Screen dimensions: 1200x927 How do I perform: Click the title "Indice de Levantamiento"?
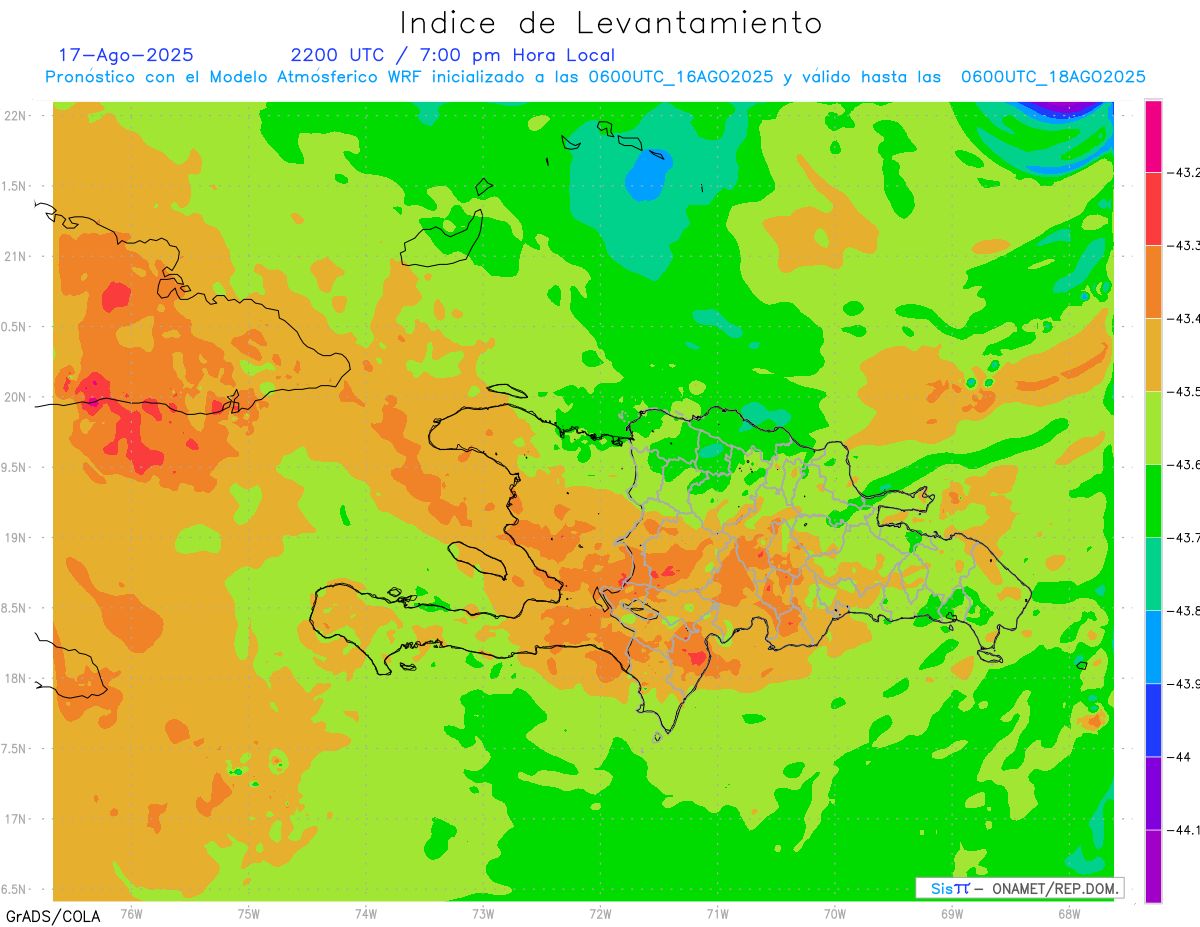point(611,22)
